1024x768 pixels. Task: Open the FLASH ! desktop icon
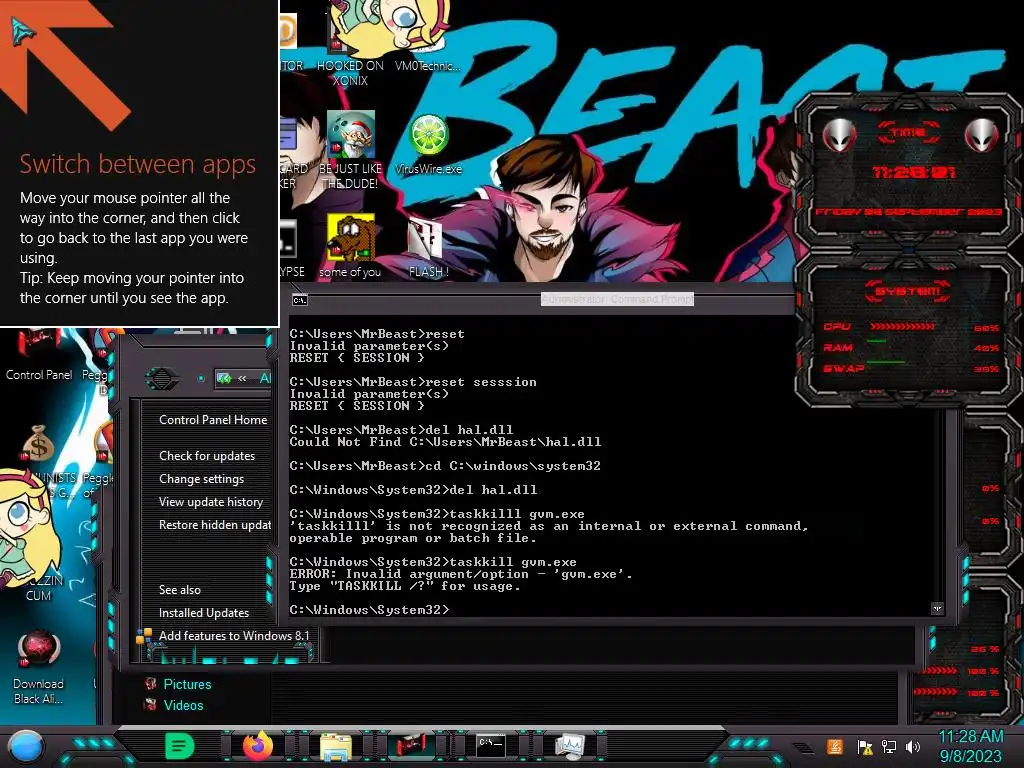[428, 247]
